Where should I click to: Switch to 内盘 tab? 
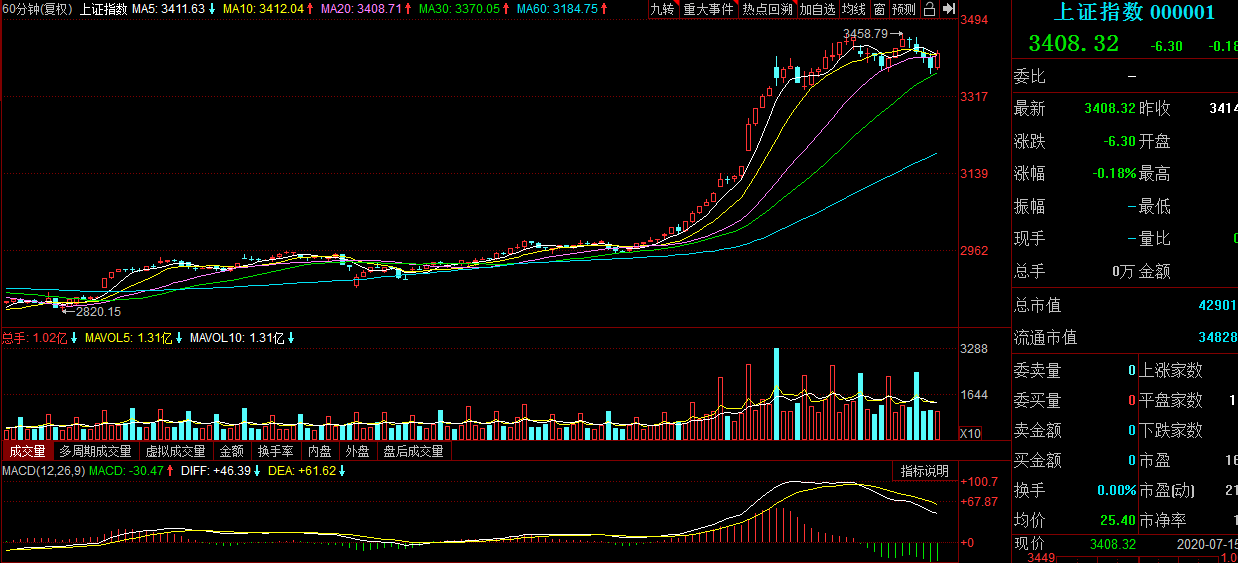(320, 451)
